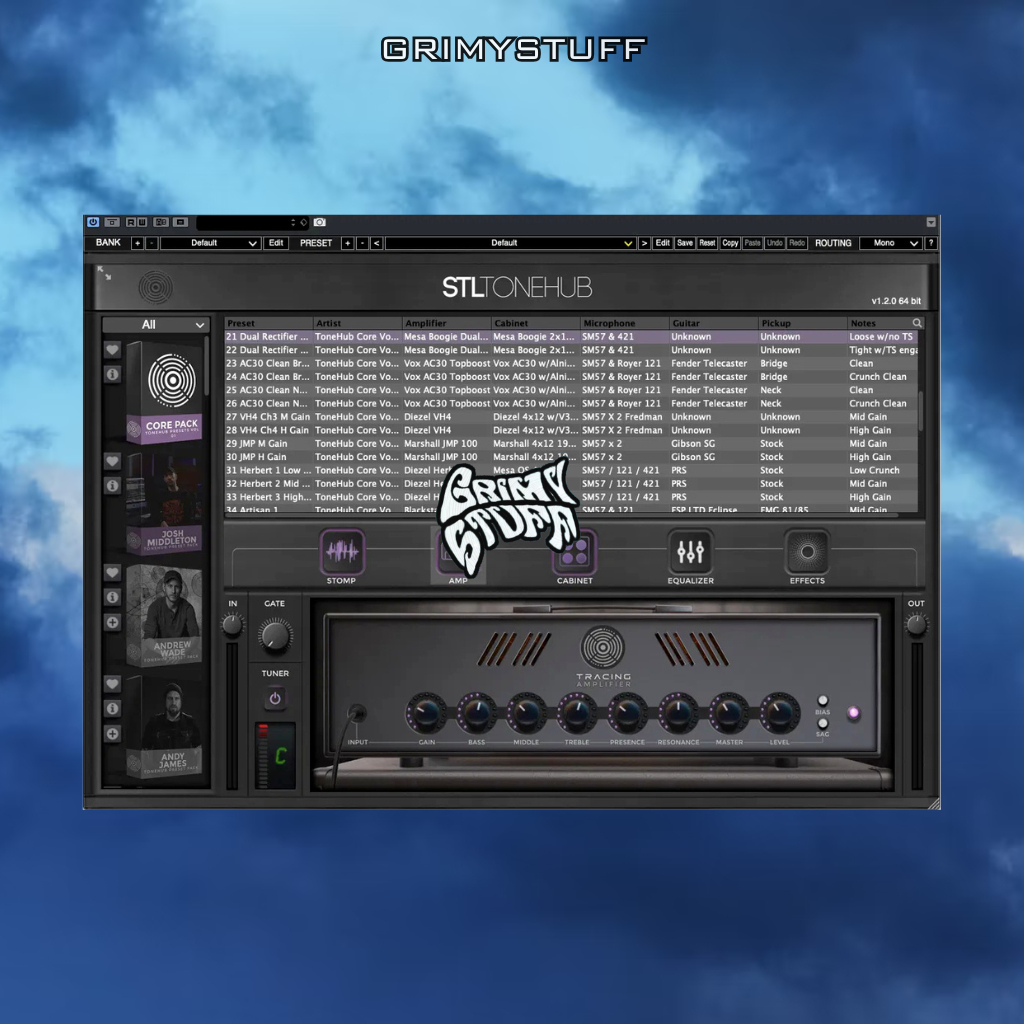Select the Andy James pack thumbnail
The height and width of the screenshot is (1024, 1024).
tap(165, 726)
